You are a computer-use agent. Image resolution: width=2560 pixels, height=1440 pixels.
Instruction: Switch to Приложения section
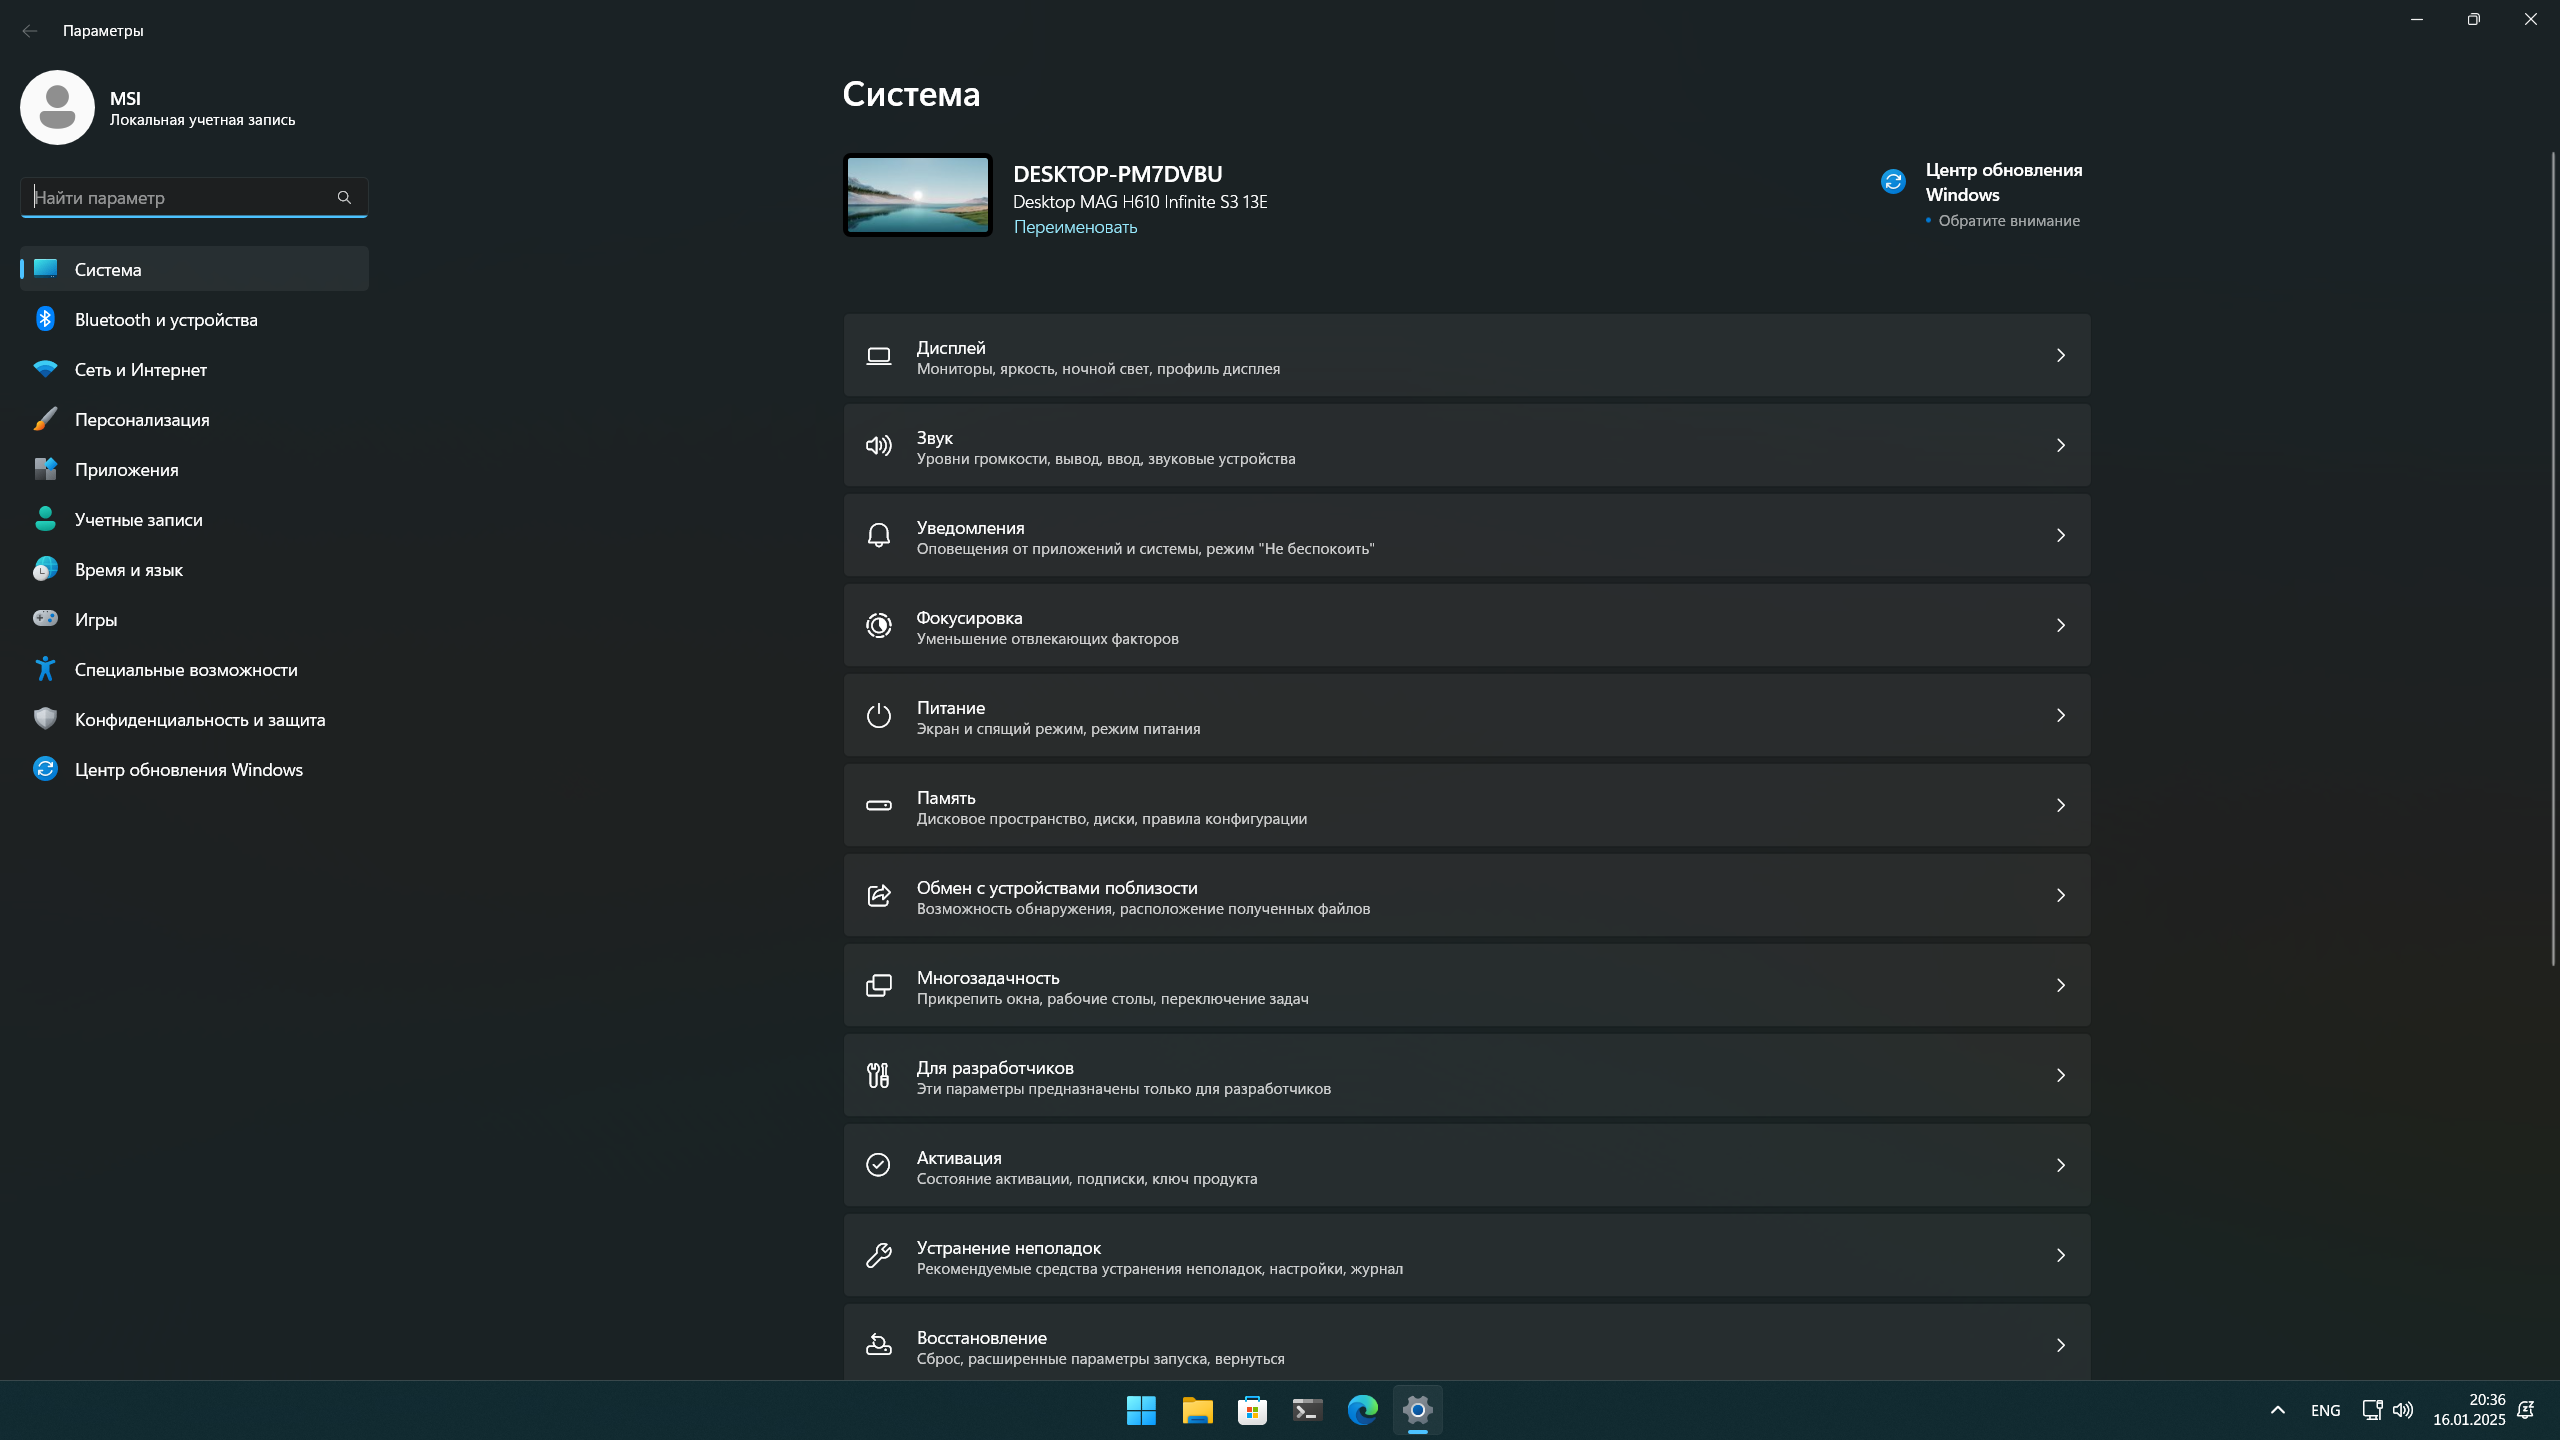pos(194,469)
